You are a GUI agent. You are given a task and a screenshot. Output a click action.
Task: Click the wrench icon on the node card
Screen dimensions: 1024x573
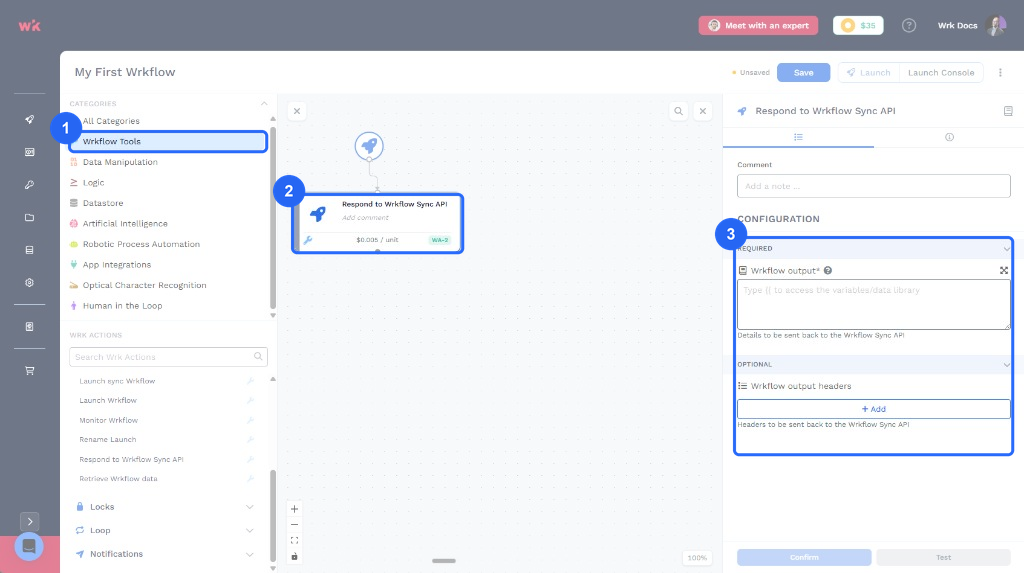(308, 240)
